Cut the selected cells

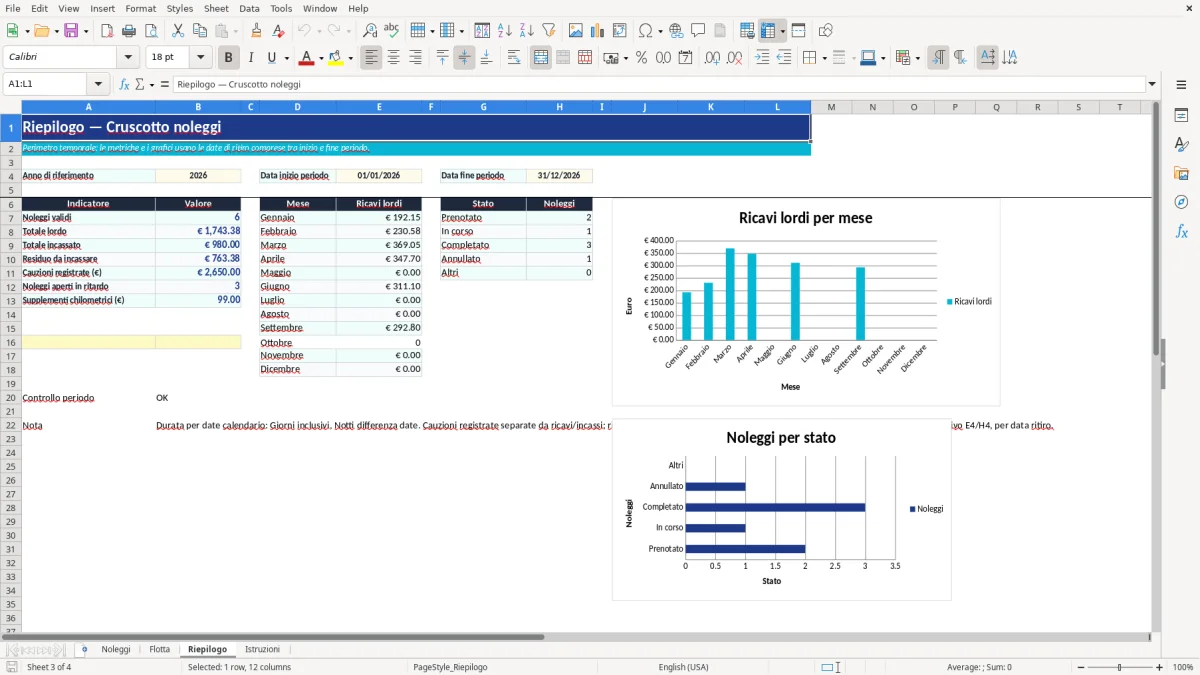178,31
